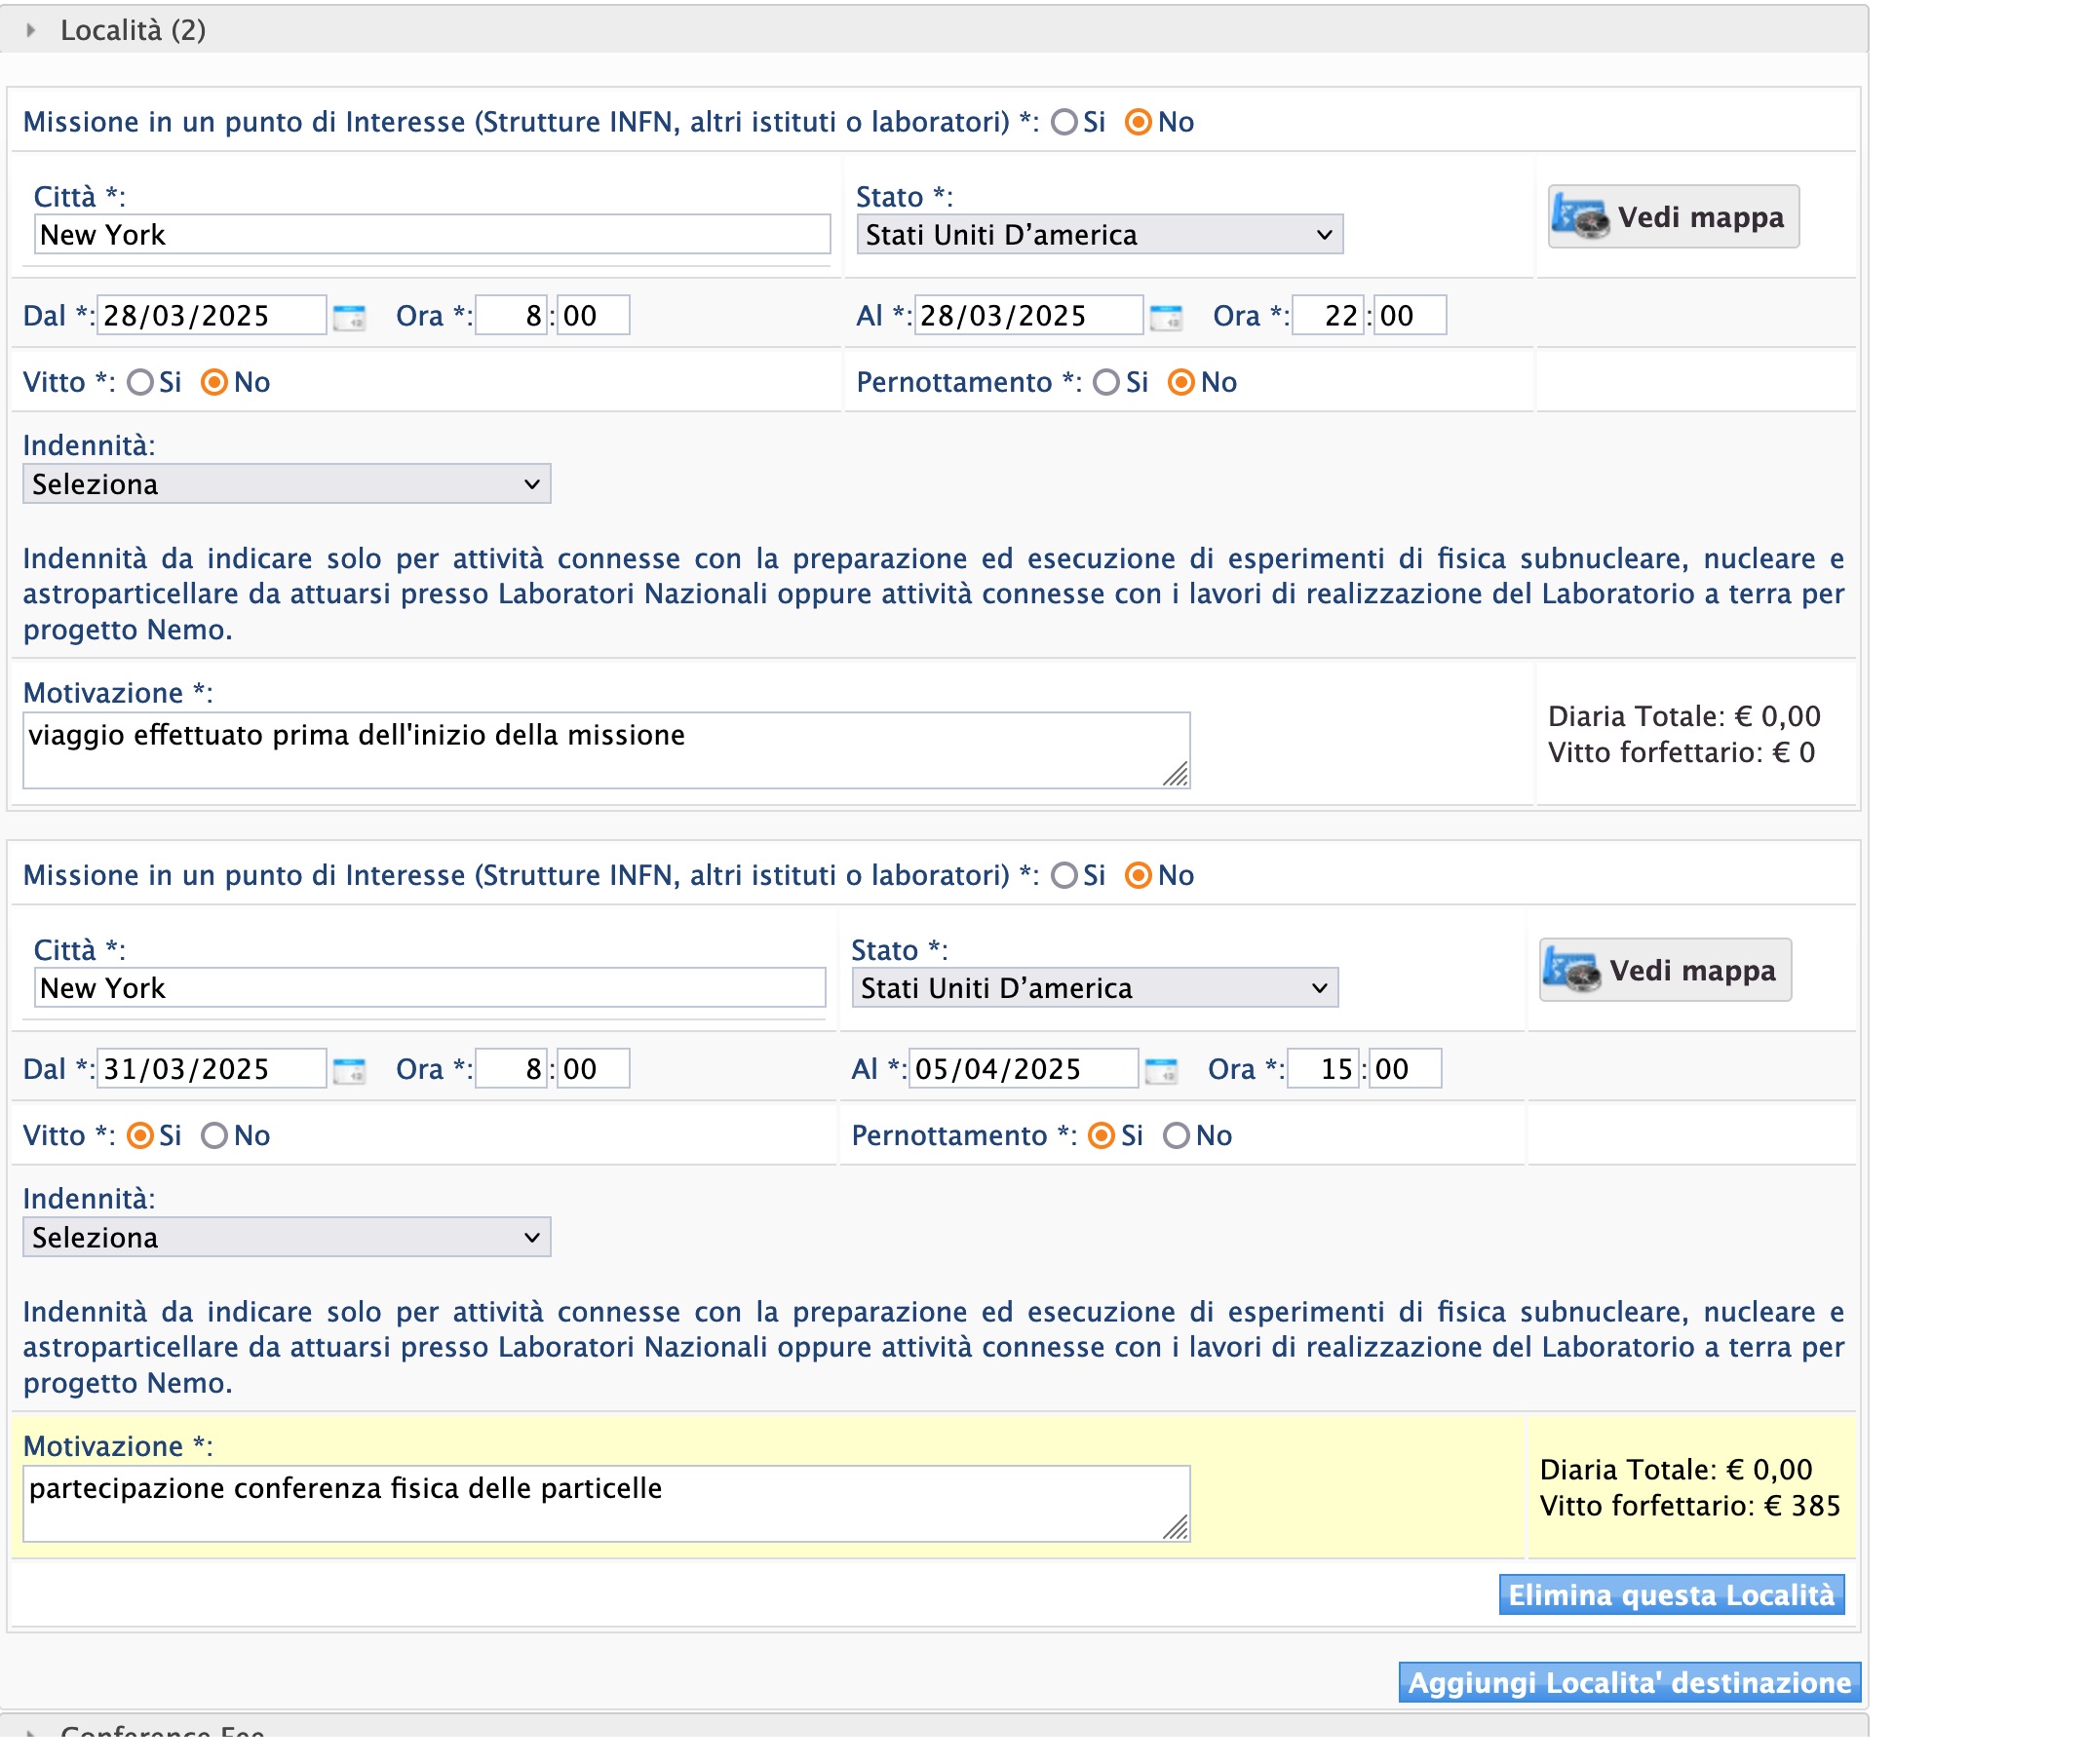The width and height of the screenshot is (2088, 1764).
Task: Select Si for punto di Interesse, second località
Action: [x=1065, y=875]
